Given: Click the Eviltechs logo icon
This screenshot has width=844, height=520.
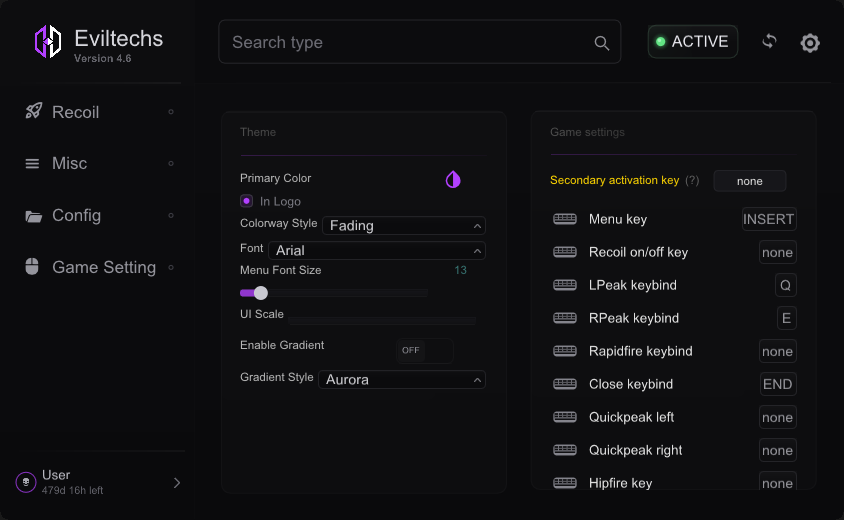Looking at the screenshot, I should [48, 41].
